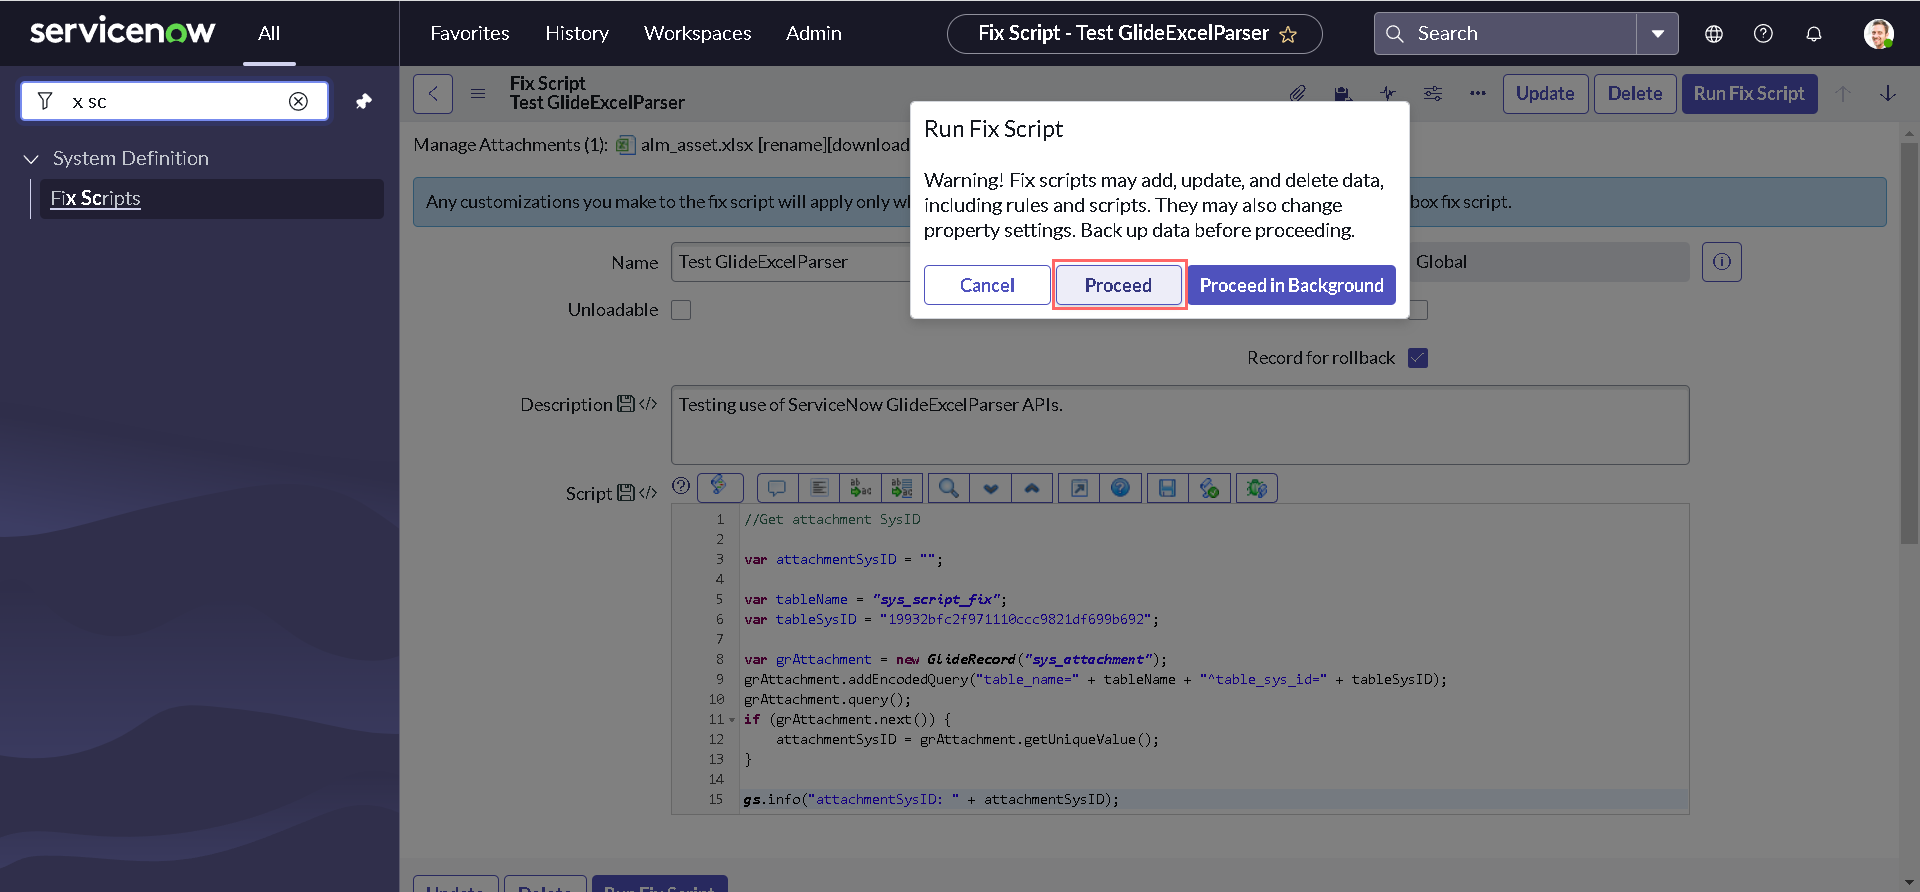The width and height of the screenshot is (1920, 892).
Task: Click the script search magnifier icon
Action: [x=949, y=488]
